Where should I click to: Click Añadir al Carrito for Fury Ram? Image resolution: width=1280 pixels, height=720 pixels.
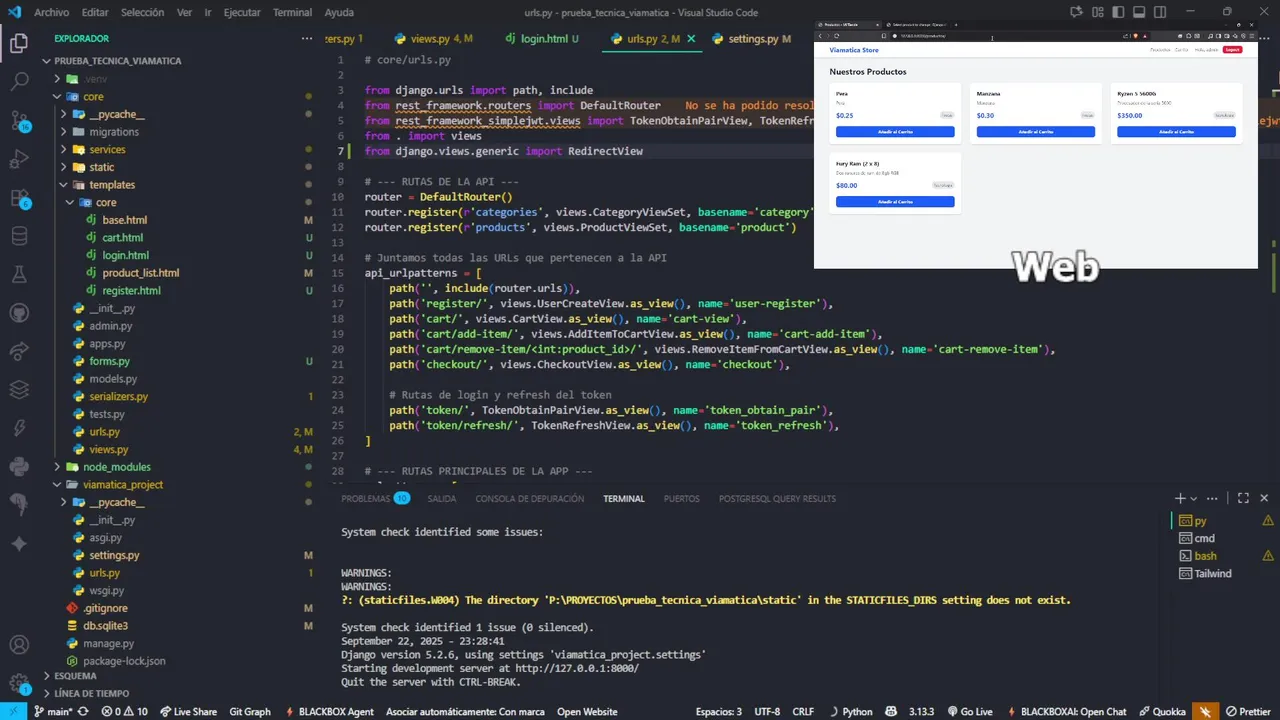[x=895, y=202]
